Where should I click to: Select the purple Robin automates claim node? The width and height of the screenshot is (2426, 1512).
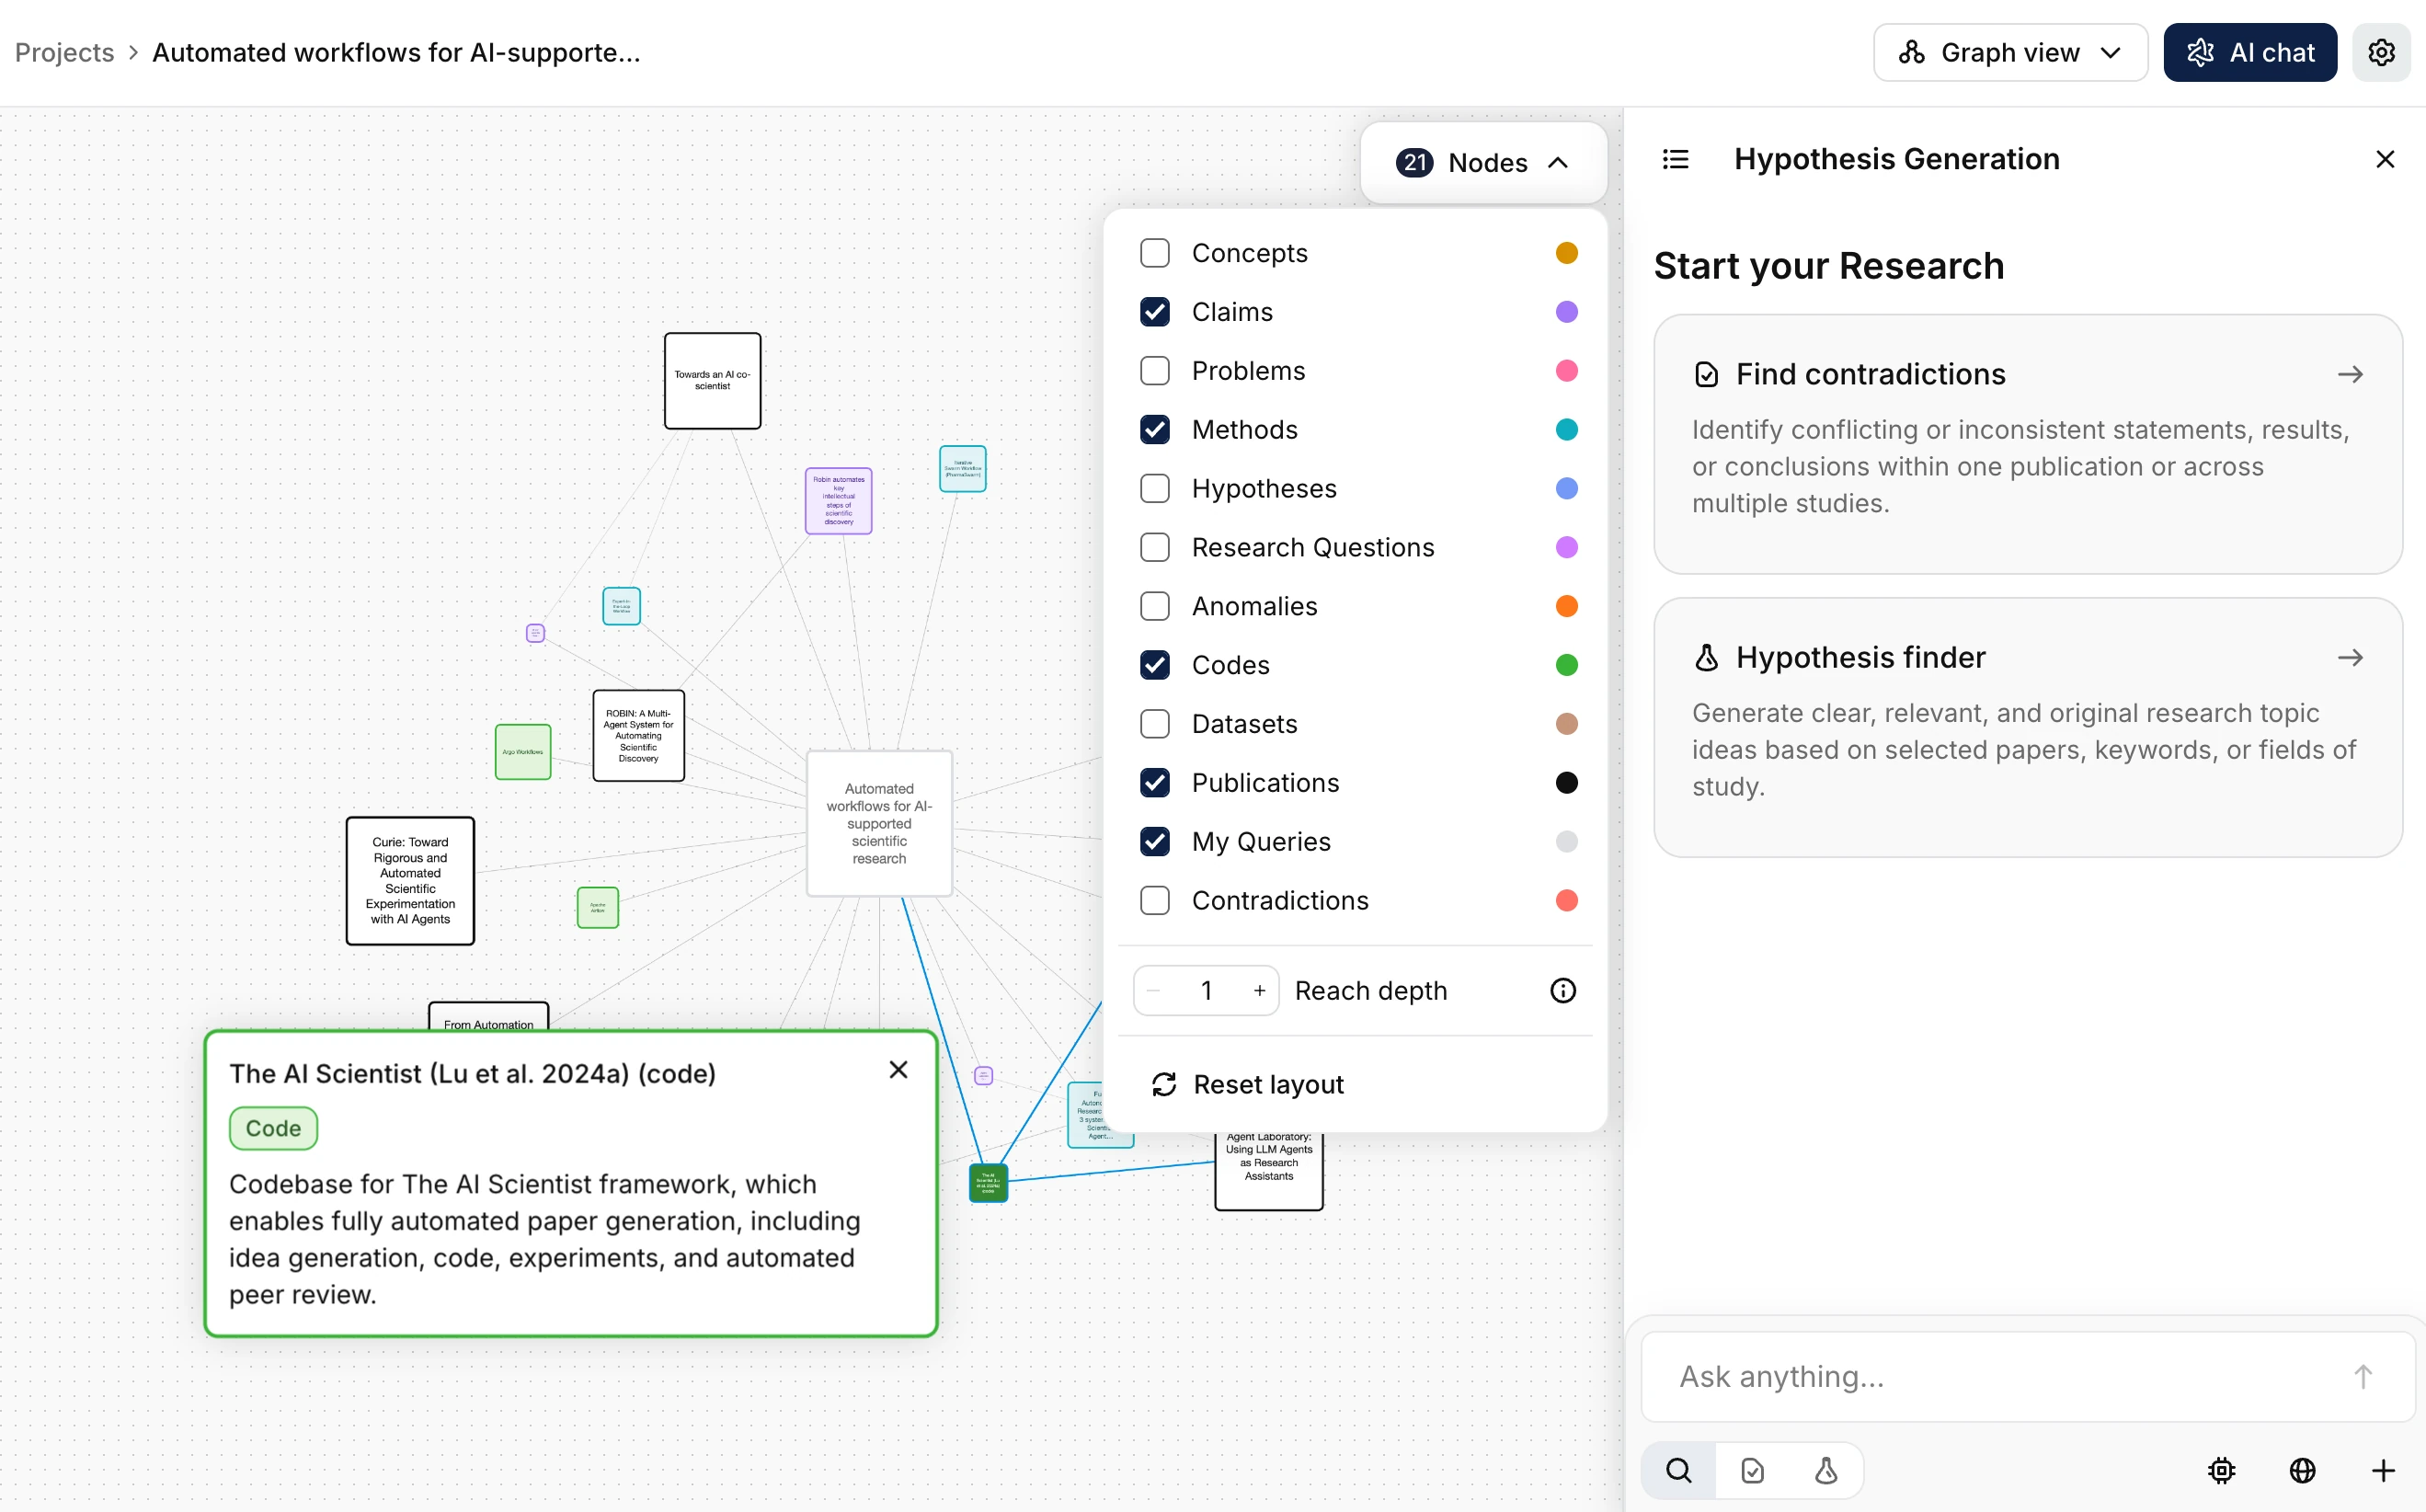pyautogui.click(x=838, y=501)
